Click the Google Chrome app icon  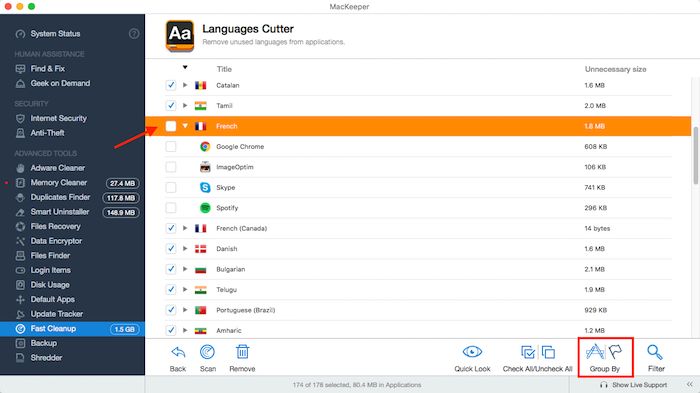[205, 146]
